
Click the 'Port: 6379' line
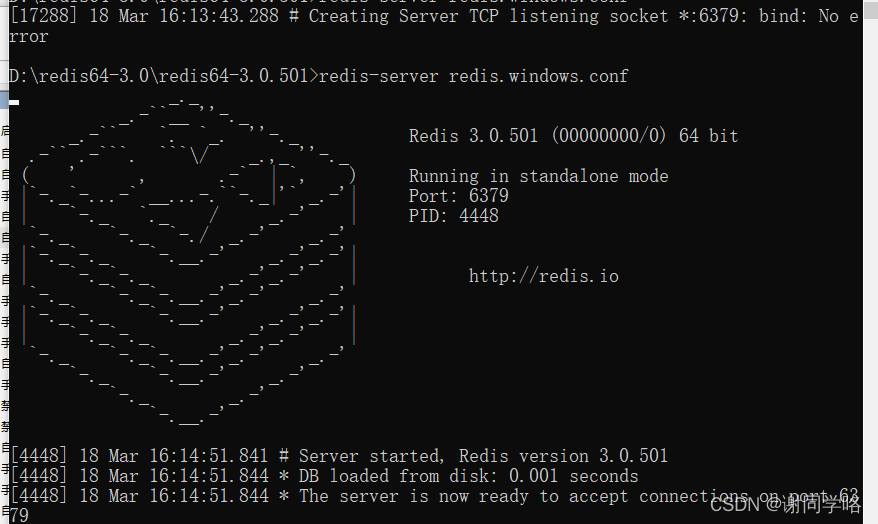(x=459, y=196)
